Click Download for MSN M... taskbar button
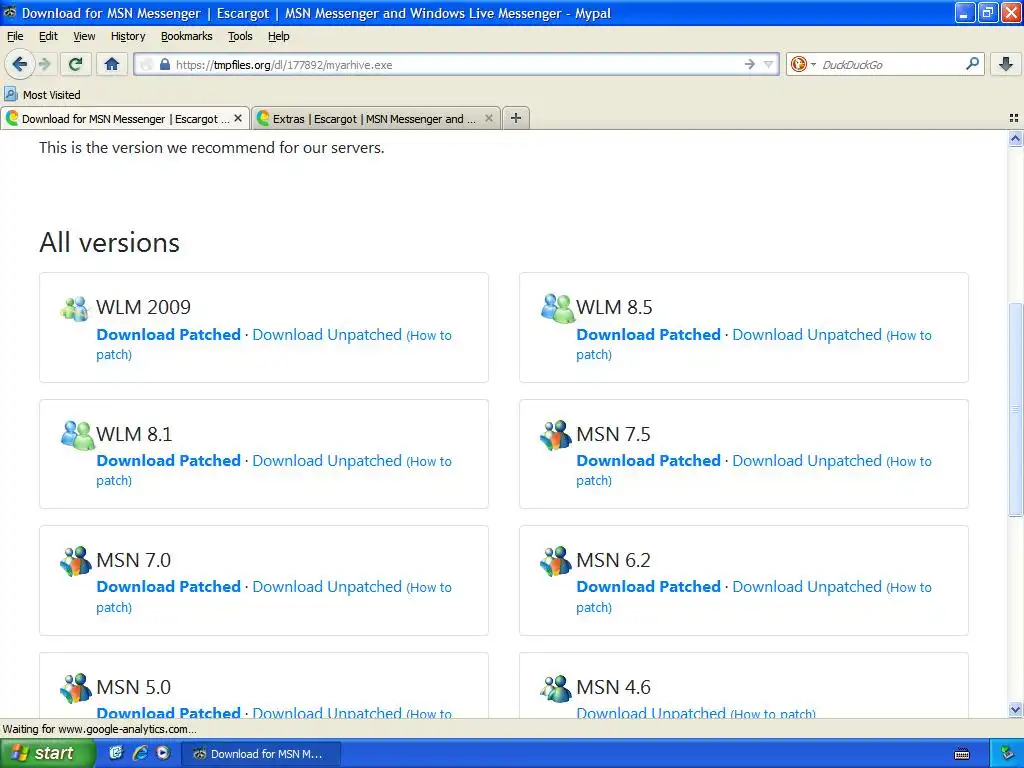This screenshot has width=1024, height=768. [260, 754]
